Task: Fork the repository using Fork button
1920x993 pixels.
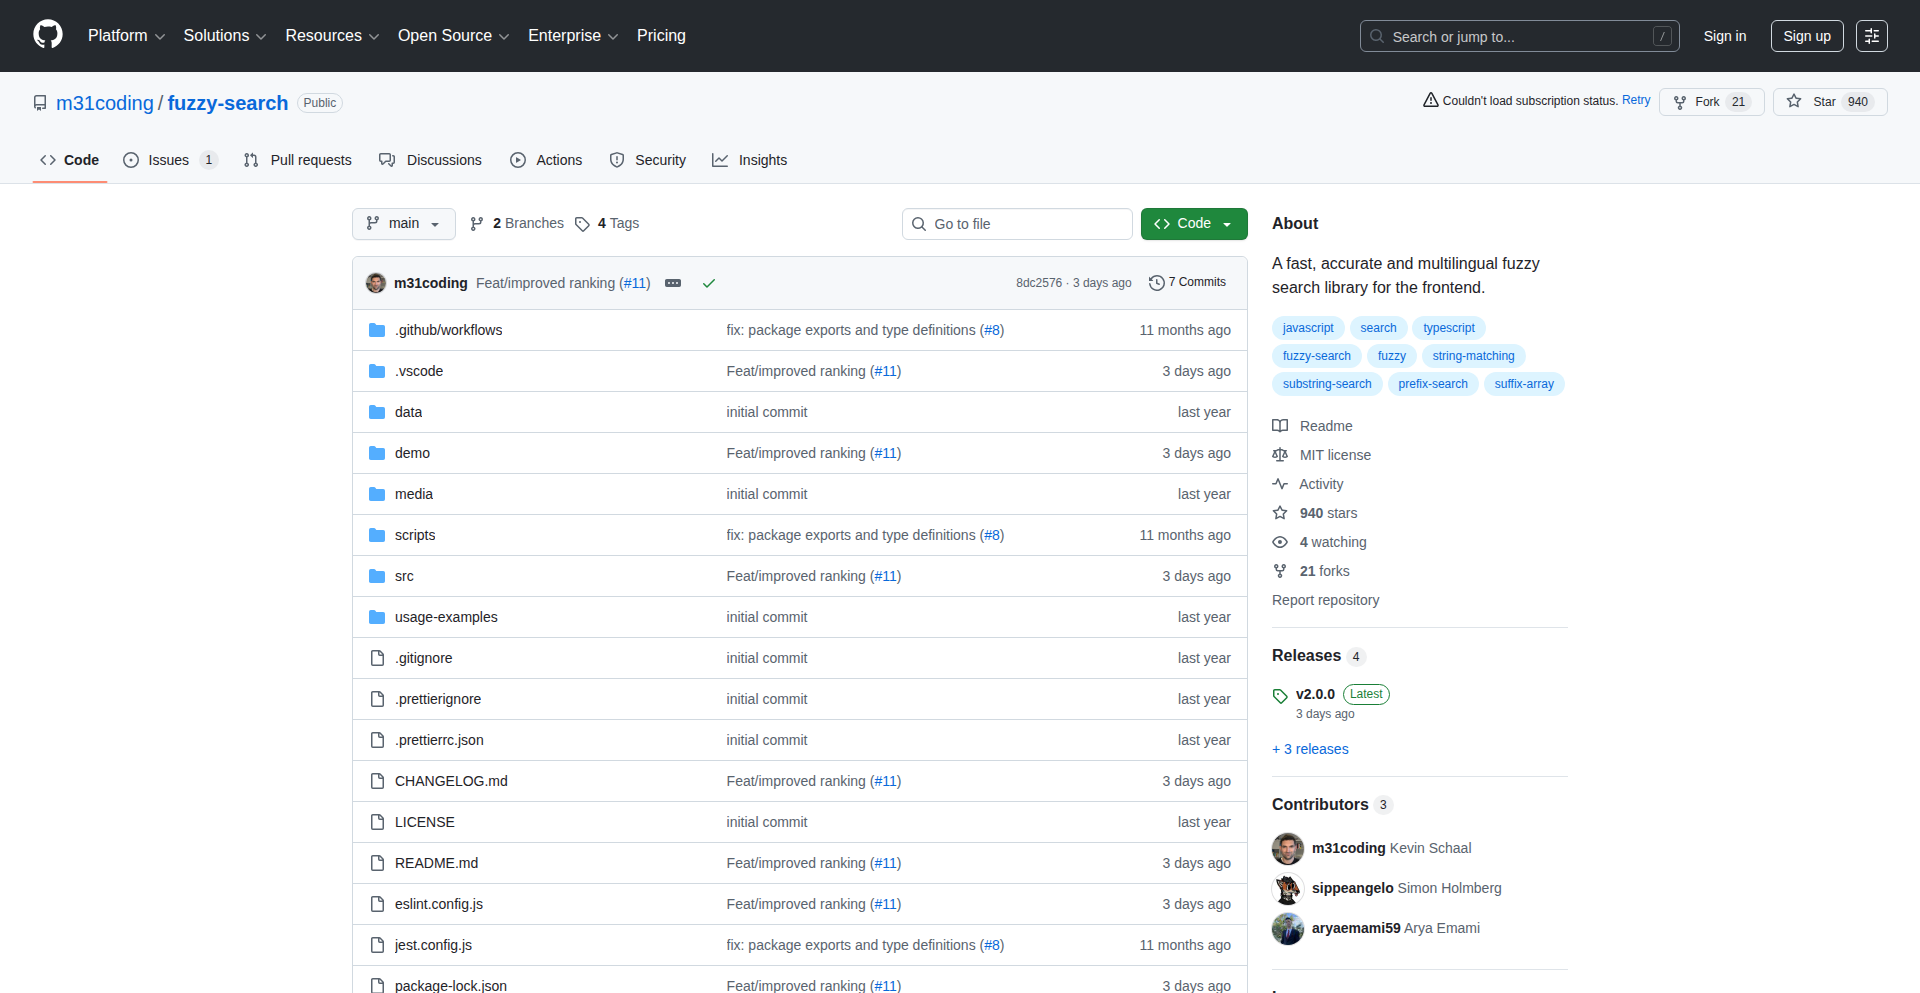Action: 1710,102
